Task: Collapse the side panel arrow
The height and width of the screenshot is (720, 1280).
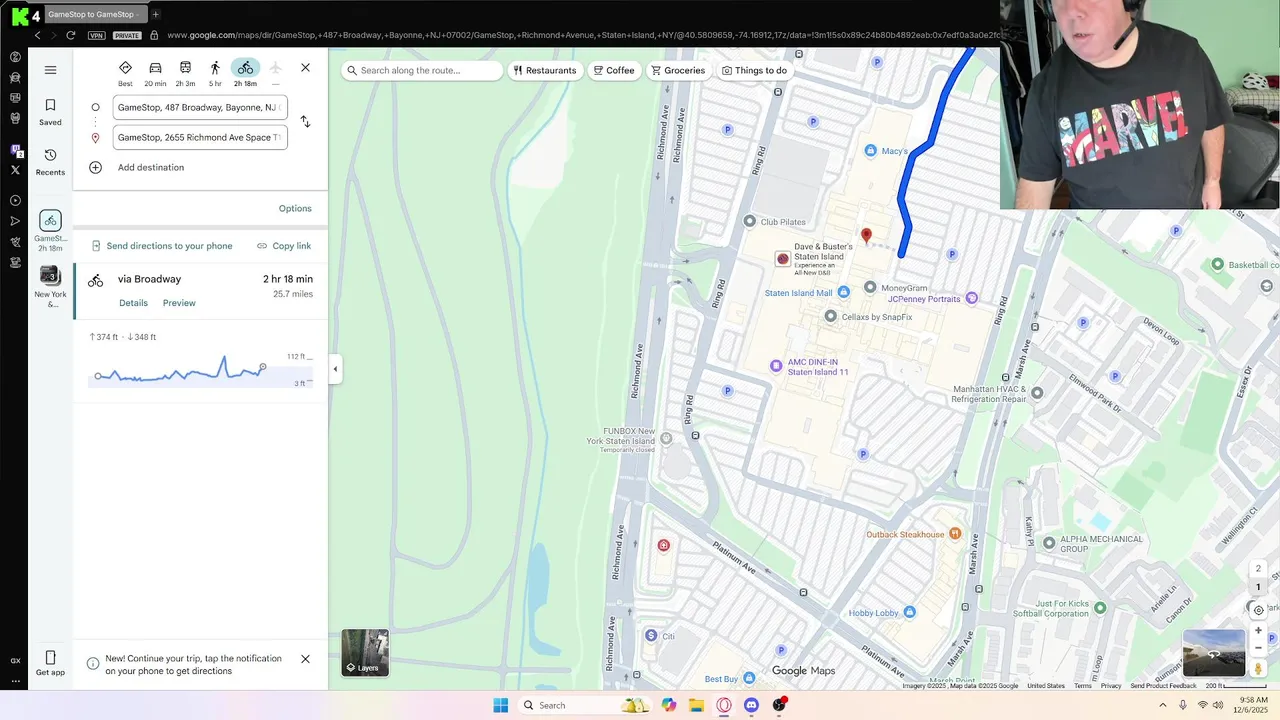Action: (335, 369)
